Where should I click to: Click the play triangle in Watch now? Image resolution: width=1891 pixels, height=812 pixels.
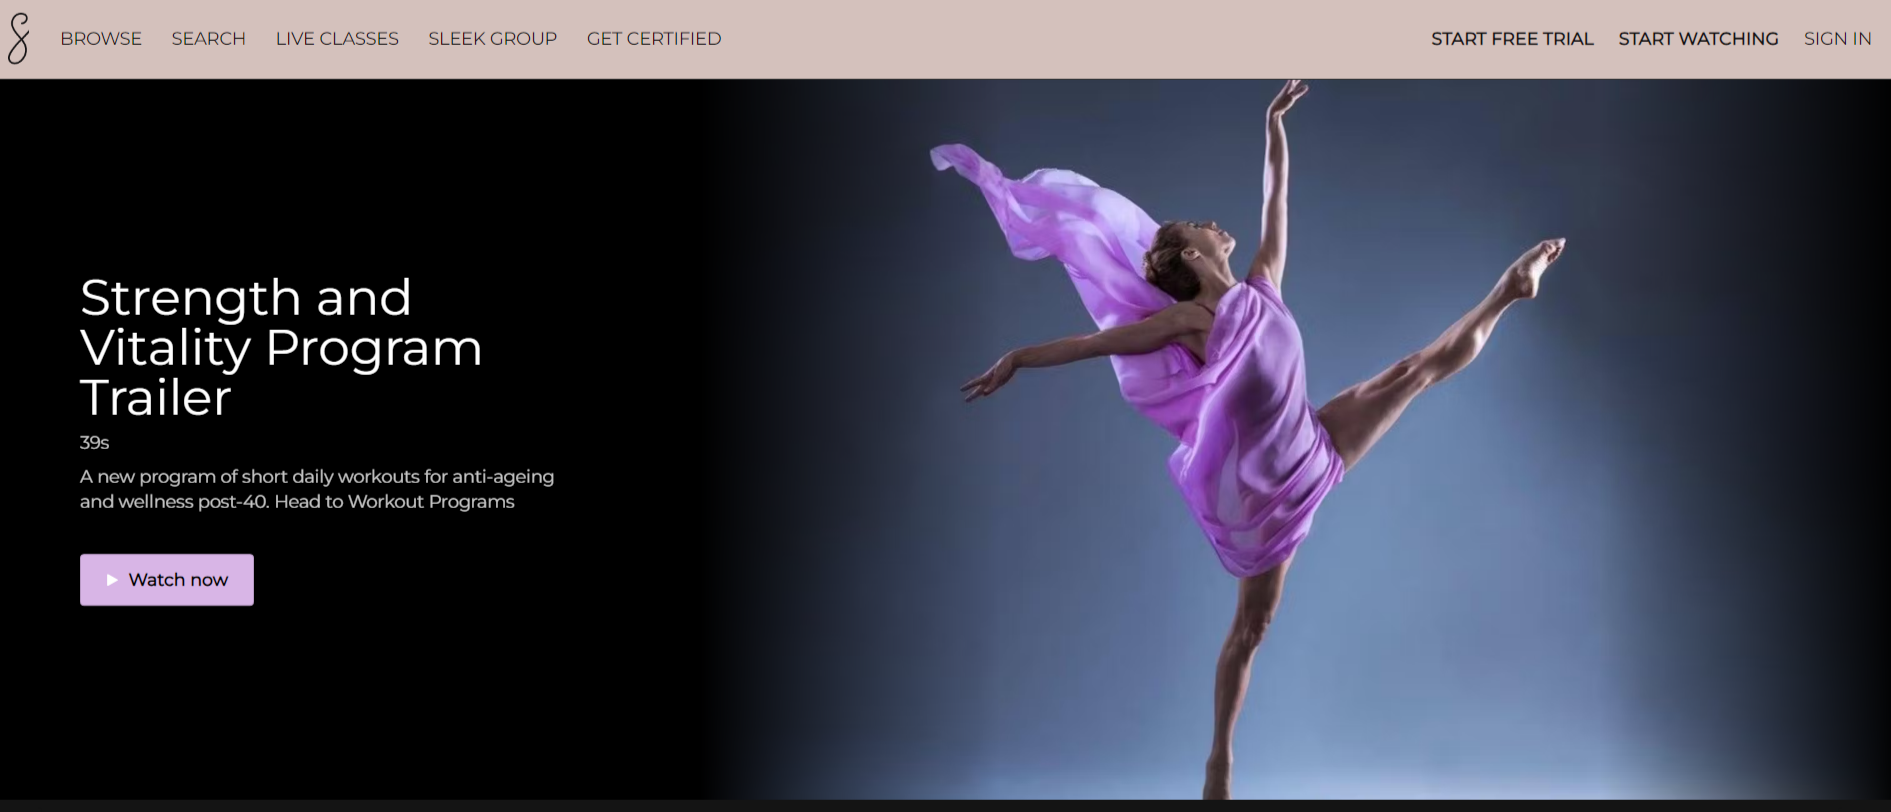pos(112,580)
